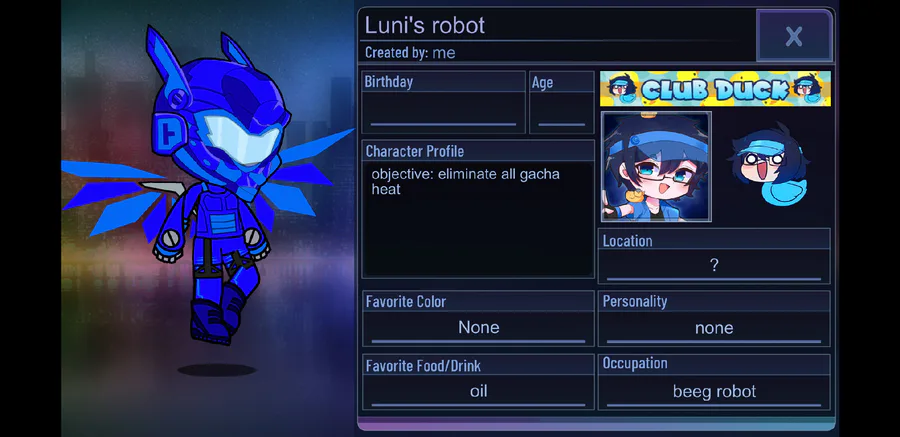Select Luni's portrait thumbnail with glasses

point(656,167)
